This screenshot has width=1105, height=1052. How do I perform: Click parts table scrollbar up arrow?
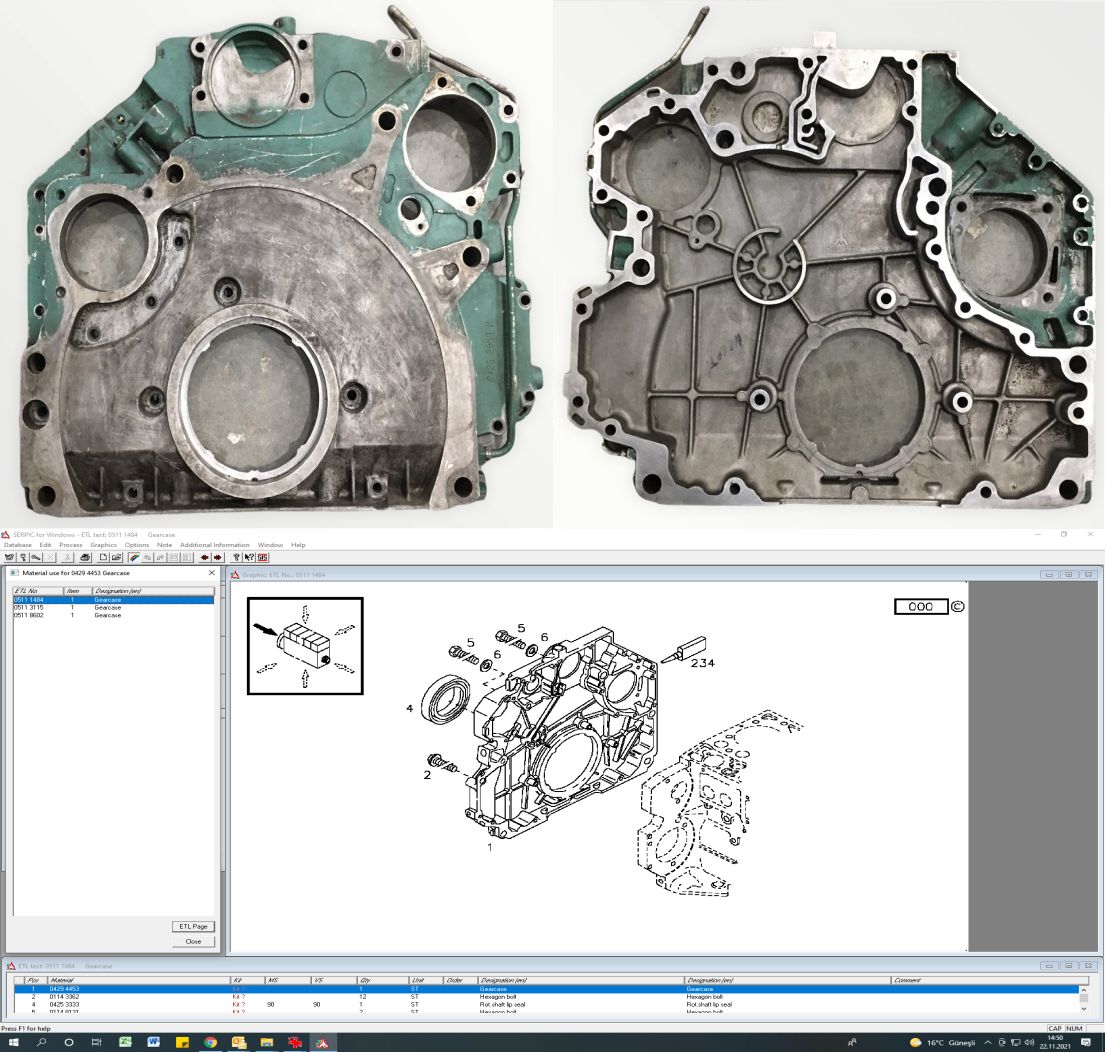click(x=1084, y=989)
